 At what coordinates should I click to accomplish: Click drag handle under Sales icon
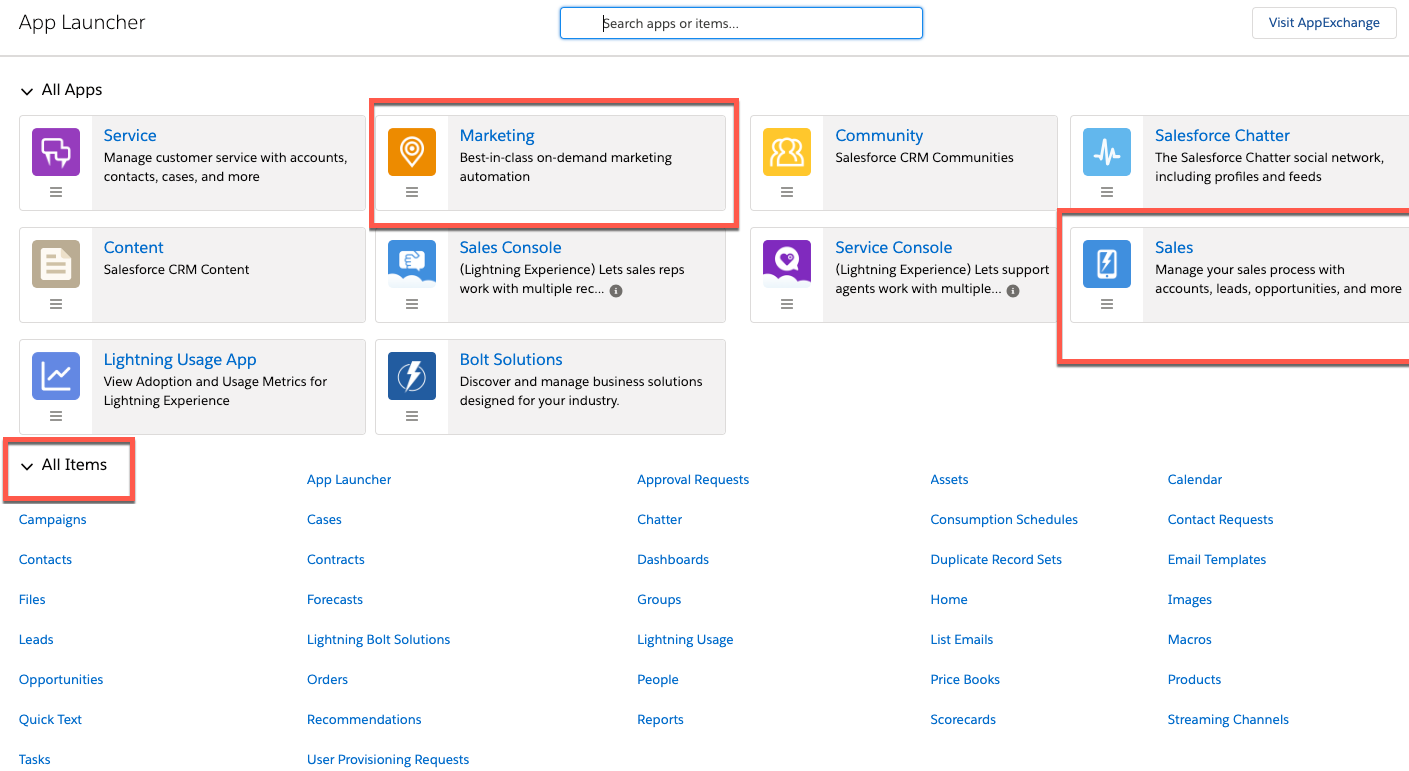tap(1107, 304)
